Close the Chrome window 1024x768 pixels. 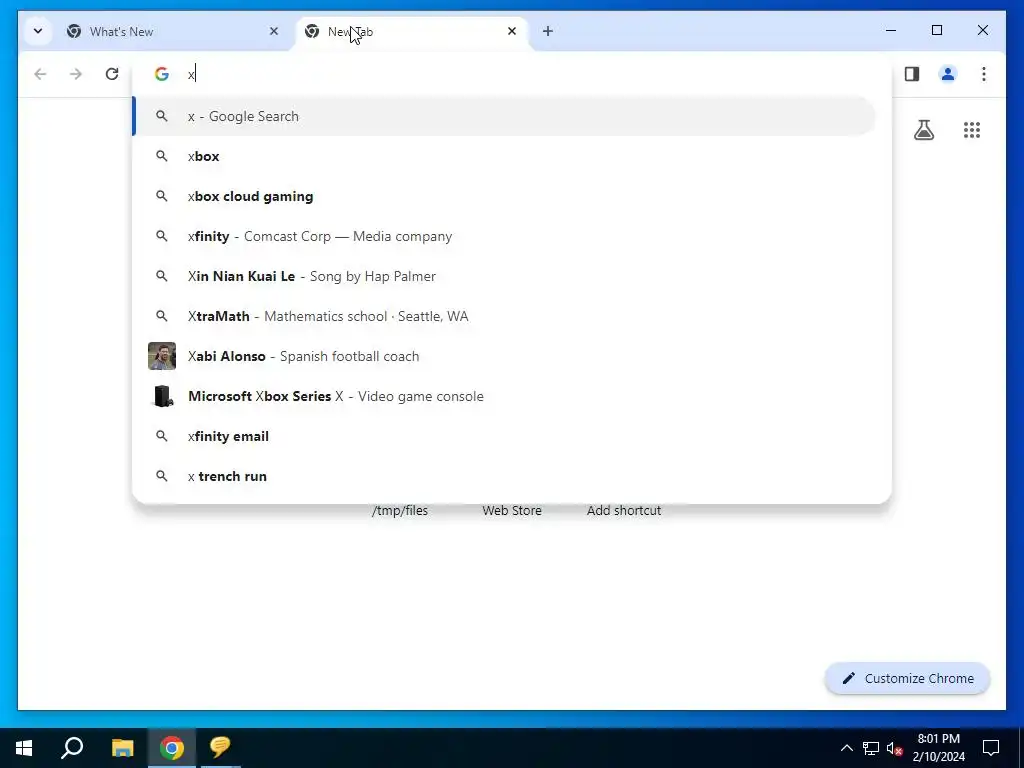coord(982,31)
